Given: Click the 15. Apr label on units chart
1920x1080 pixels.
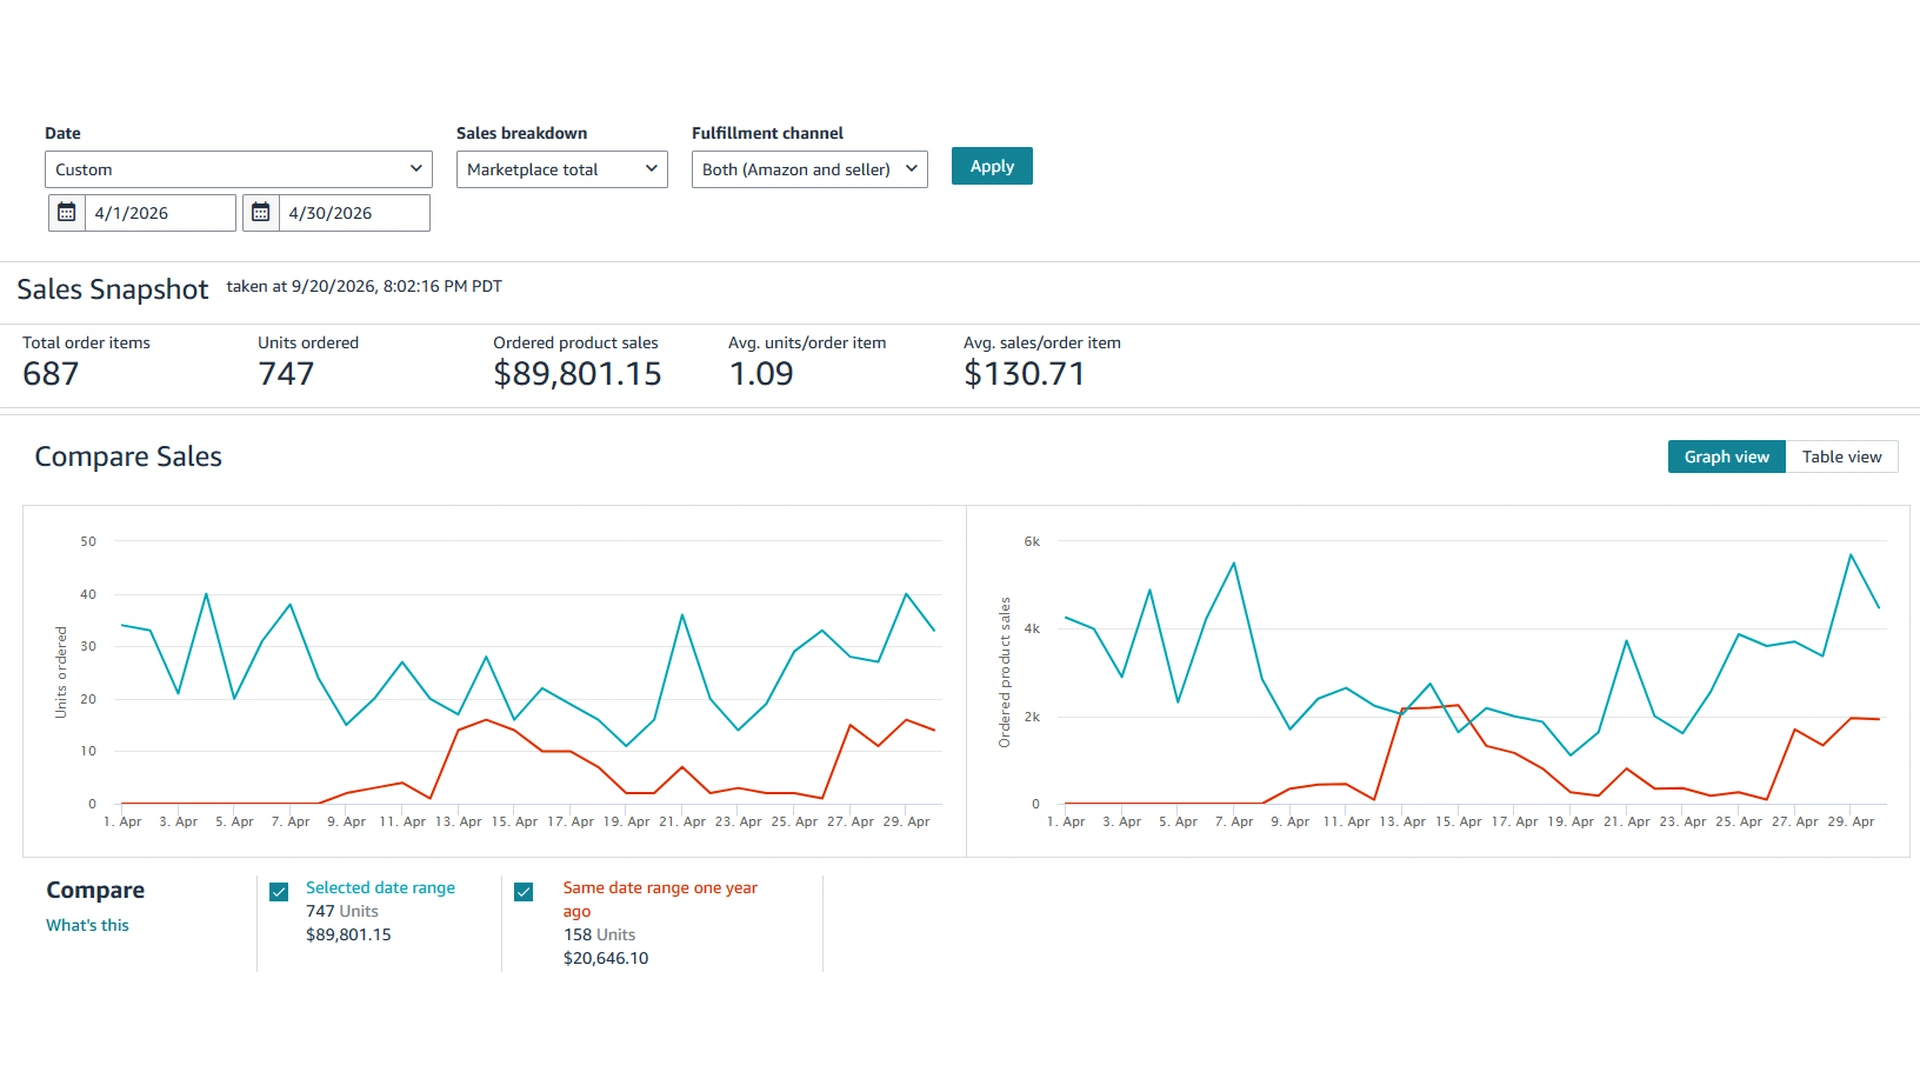Looking at the screenshot, I should tap(514, 822).
